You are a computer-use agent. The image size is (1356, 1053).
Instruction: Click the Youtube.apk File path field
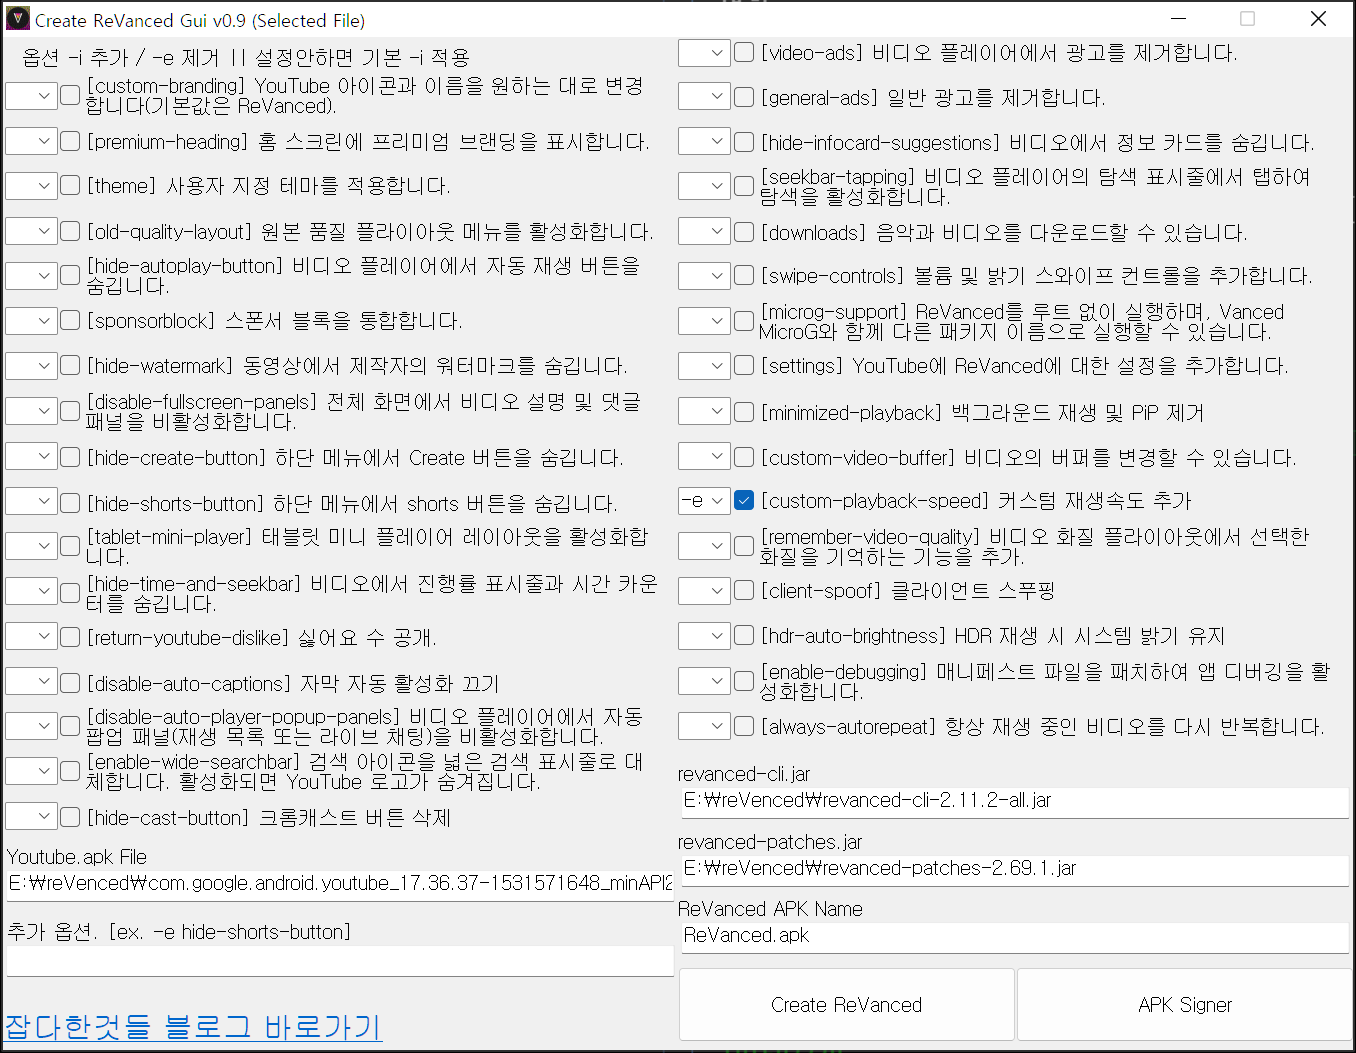coord(340,884)
